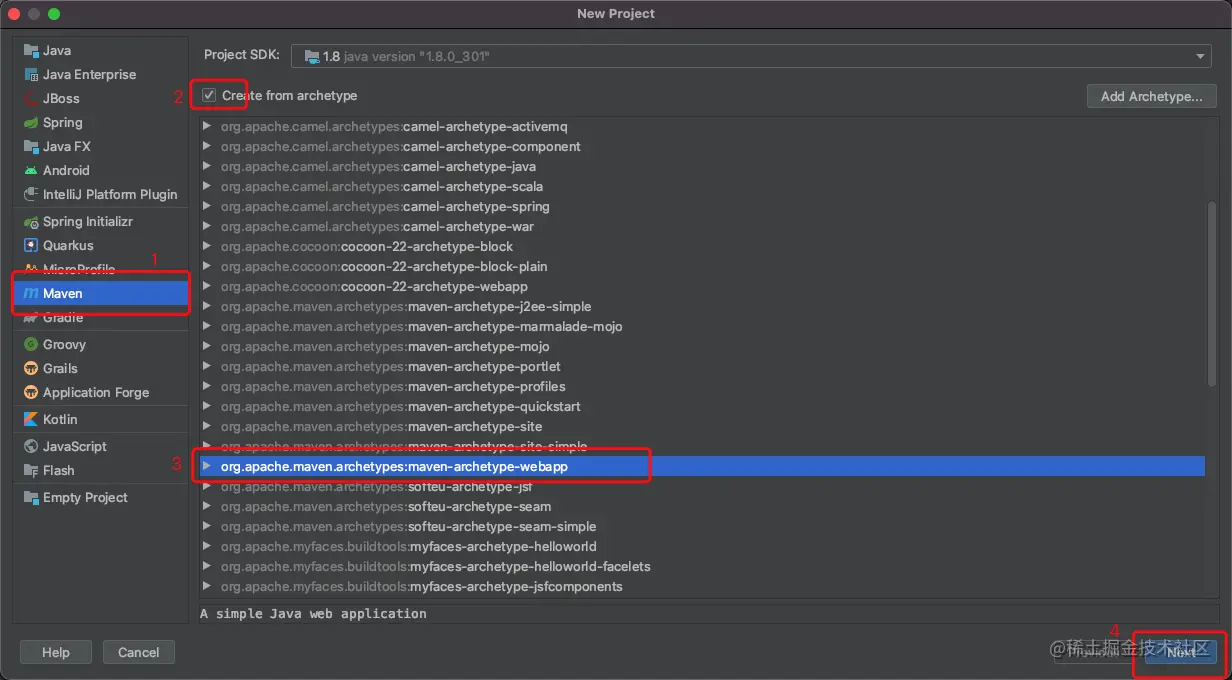Click the Next button
Screen dimensions: 1232x680
(x=1181, y=652)
